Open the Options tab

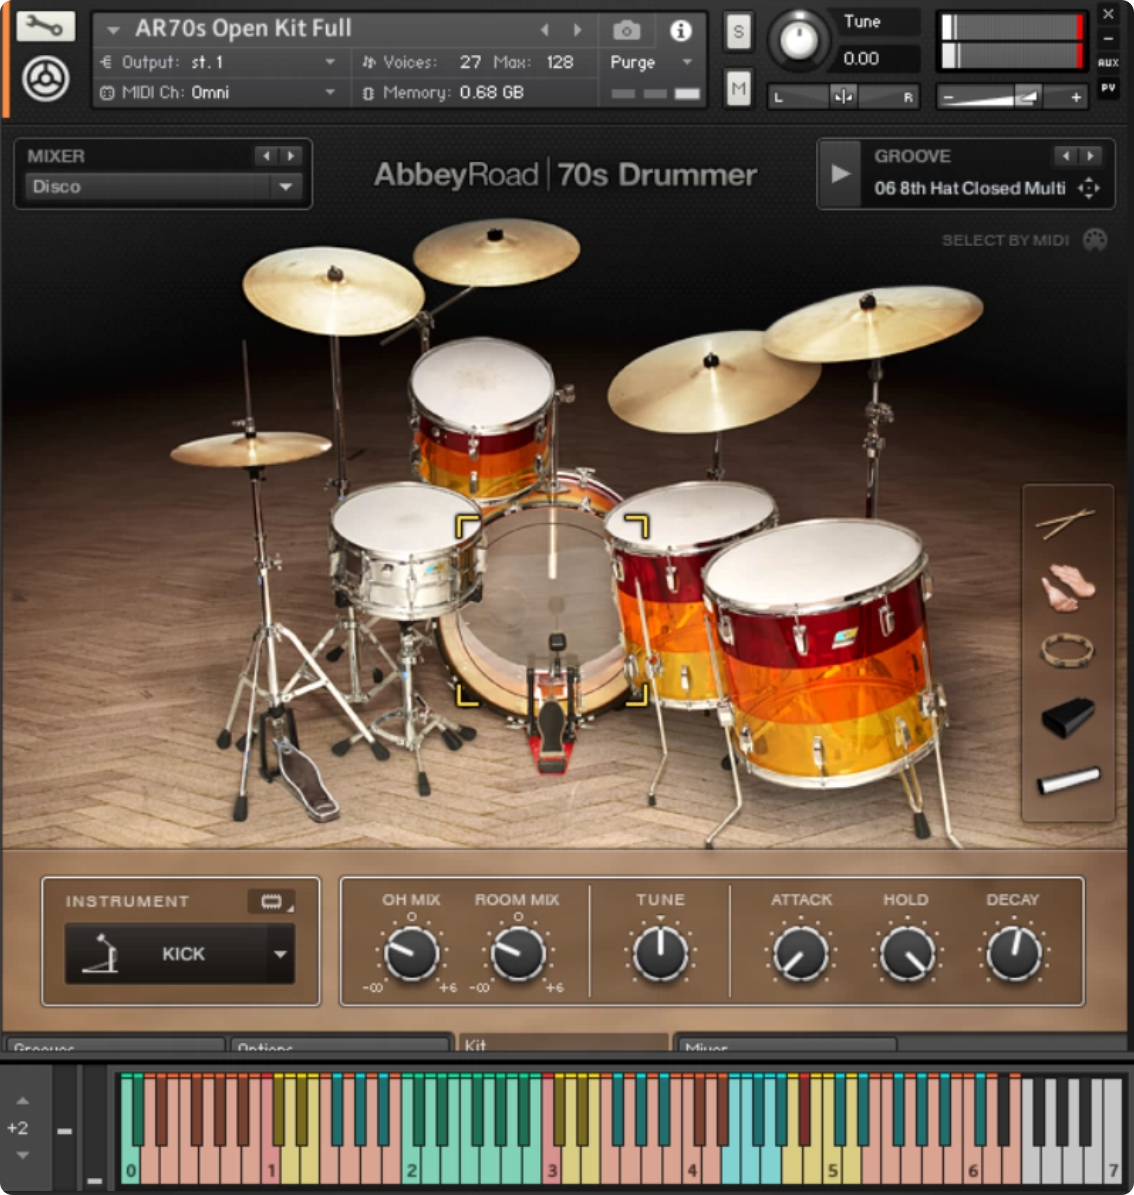(x=340, y=1045)
